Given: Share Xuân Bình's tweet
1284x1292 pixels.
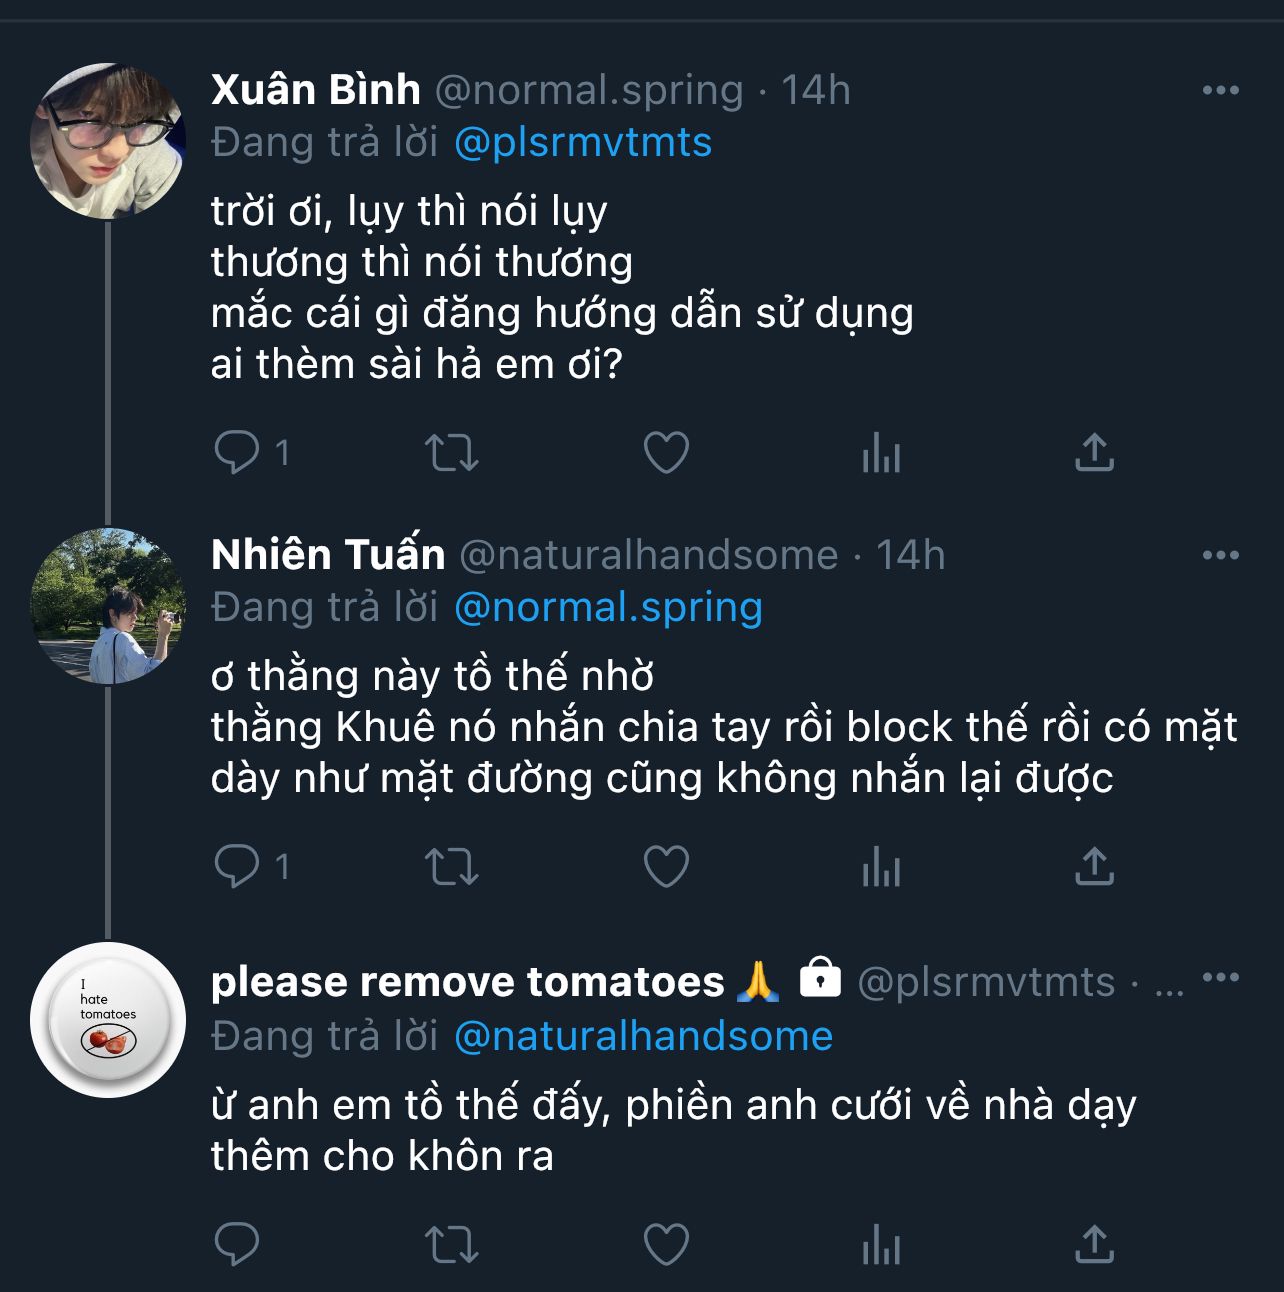Looking at the screenshot, I should 1094,453.
